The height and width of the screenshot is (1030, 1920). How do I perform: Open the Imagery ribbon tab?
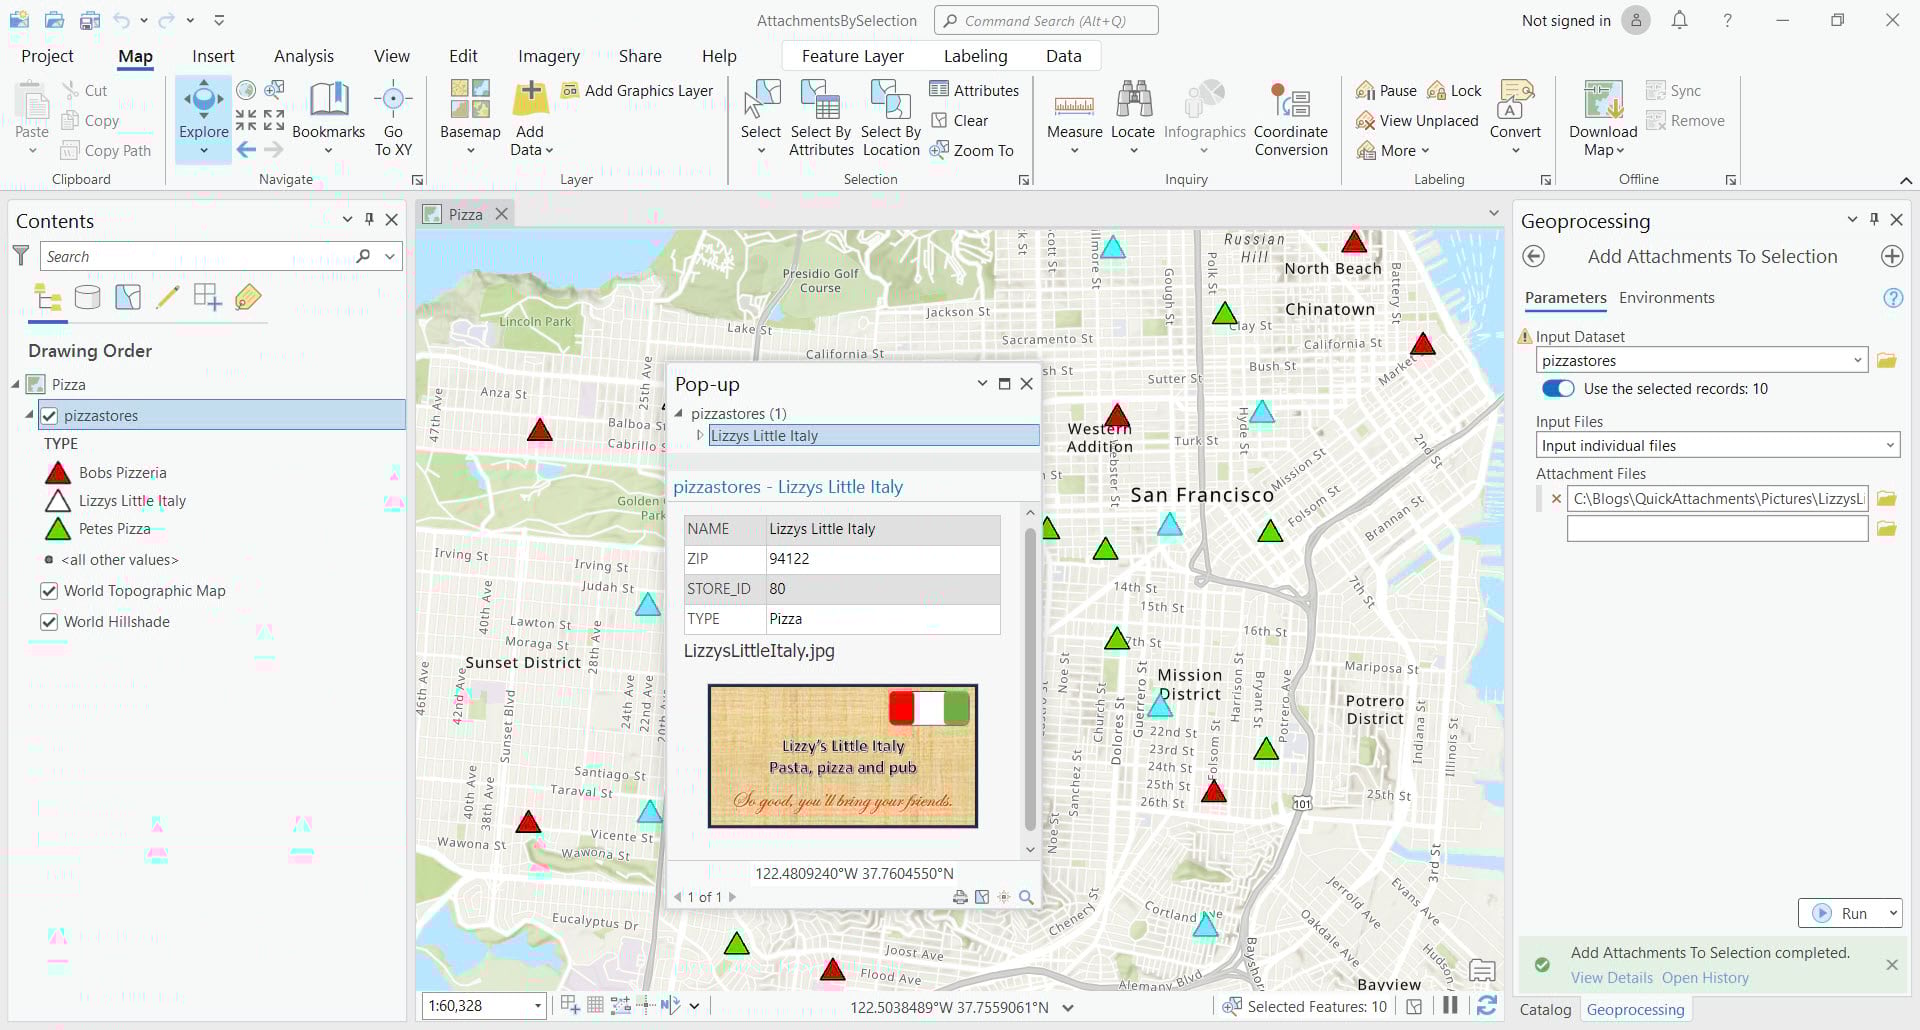[x=548, y=56]
